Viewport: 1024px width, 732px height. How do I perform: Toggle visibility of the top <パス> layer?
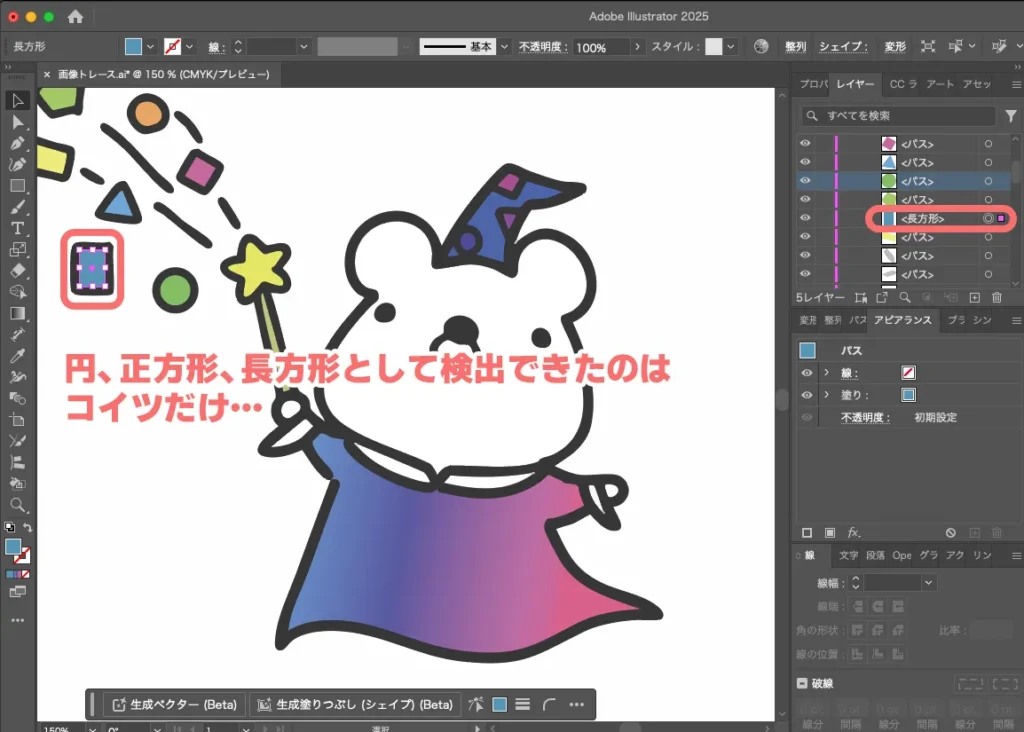[805, 144]
